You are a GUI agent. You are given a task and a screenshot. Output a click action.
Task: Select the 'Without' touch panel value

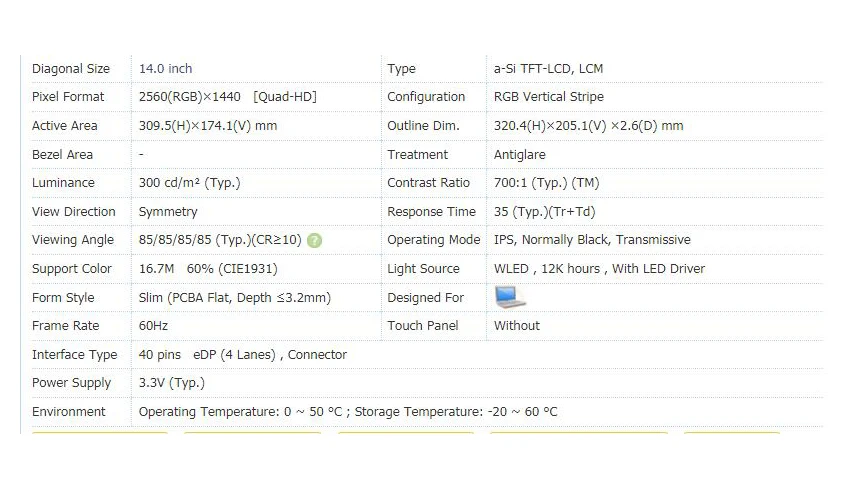pyautogui.click(x=517, y=326)
